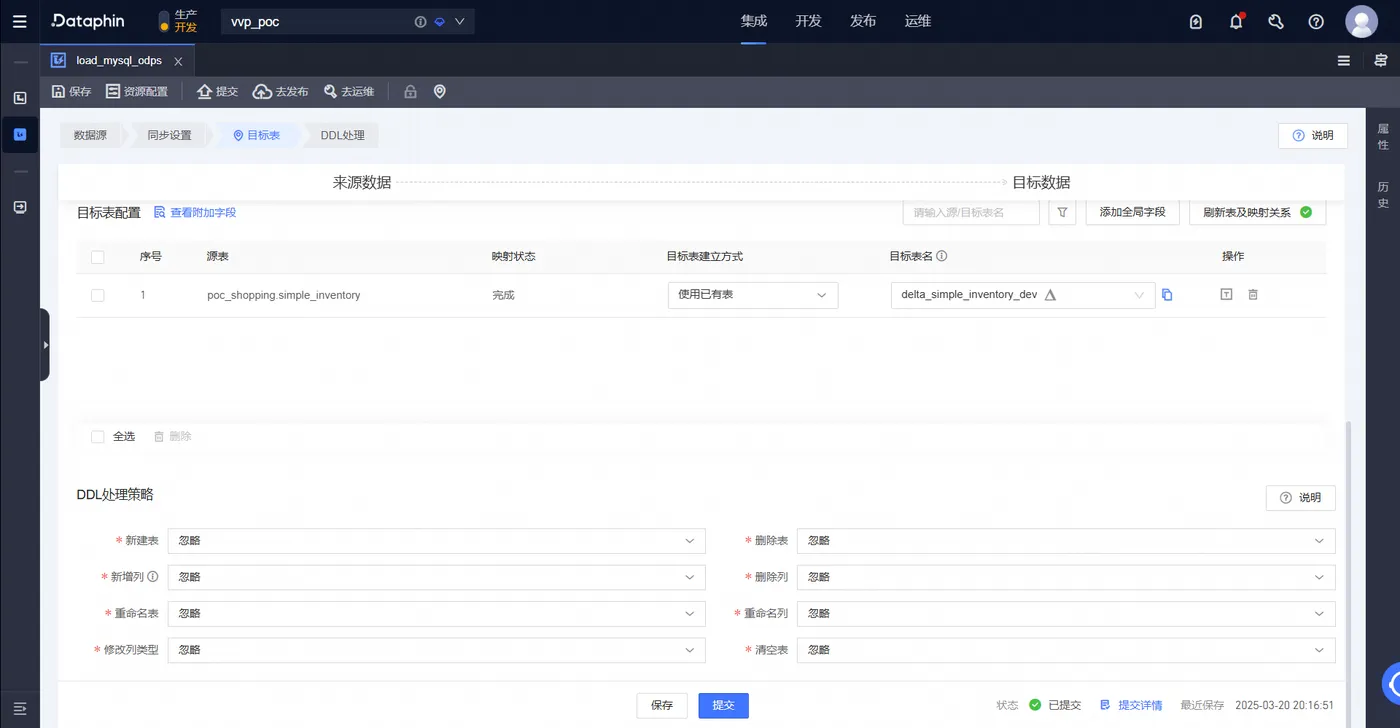
Task: Open the 使用已有表 creation method dropdown
Action: pos(753,295)
